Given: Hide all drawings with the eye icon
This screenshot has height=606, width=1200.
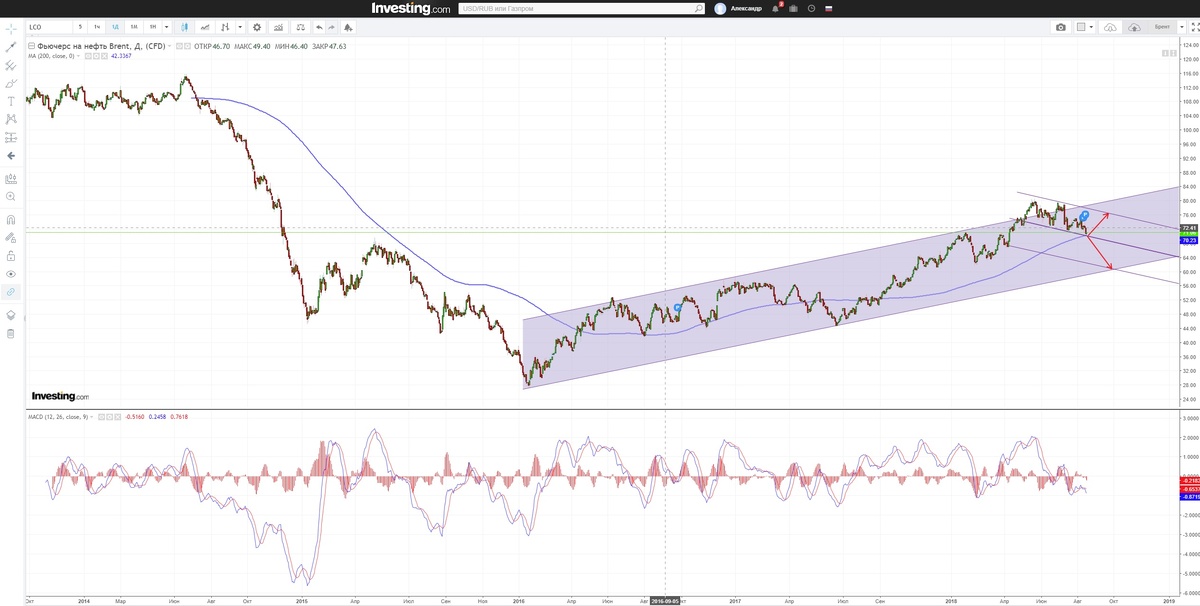Looking at the screenshot, I should point(11,273).
